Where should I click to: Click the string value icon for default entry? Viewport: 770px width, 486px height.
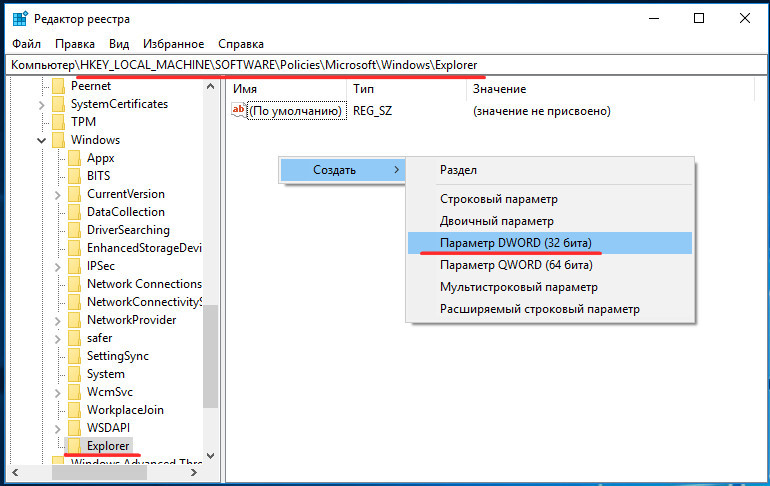pos(239,111)
